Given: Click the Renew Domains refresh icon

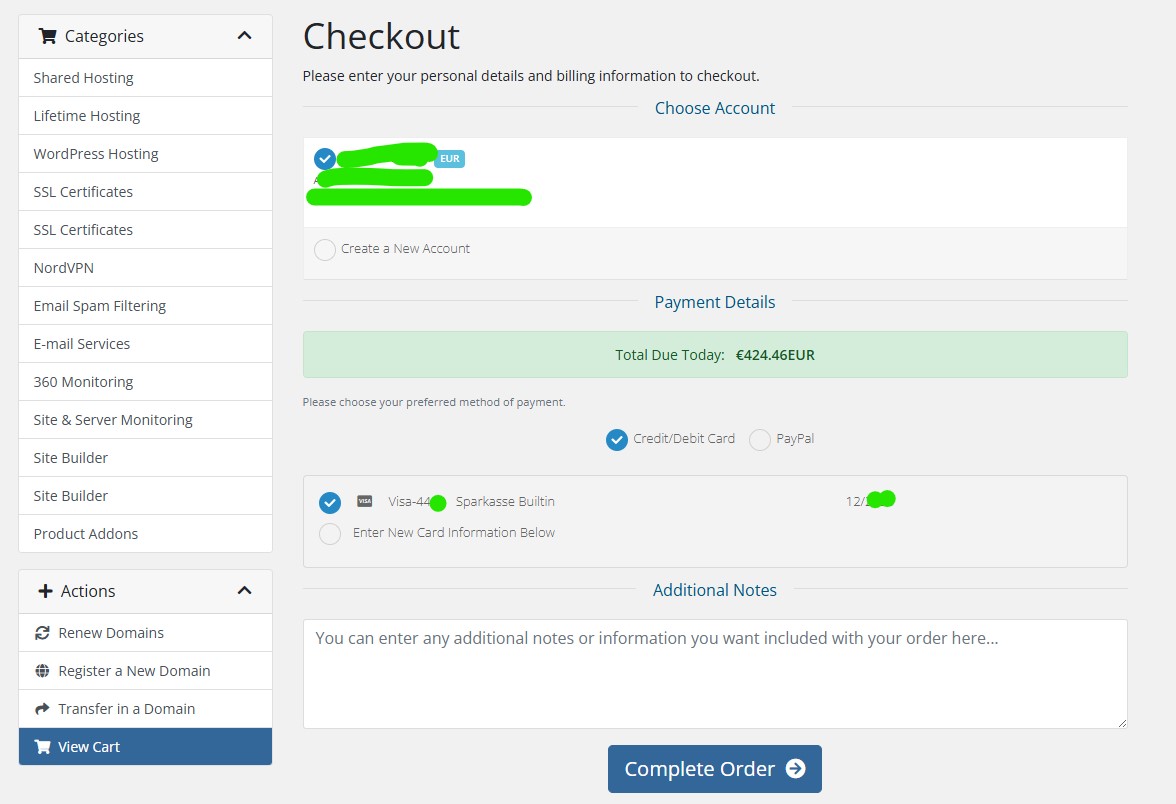Looking at the screenshot, I should [42, 633].
